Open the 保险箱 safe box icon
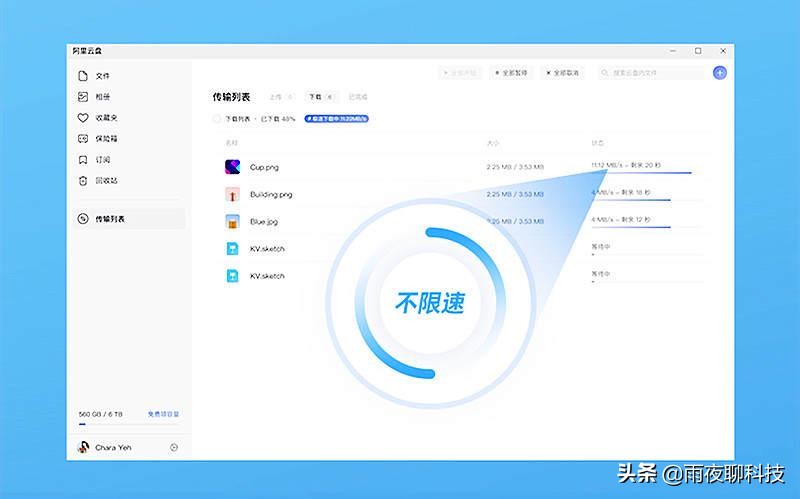The image size is (800, 499). pos(83,138)
